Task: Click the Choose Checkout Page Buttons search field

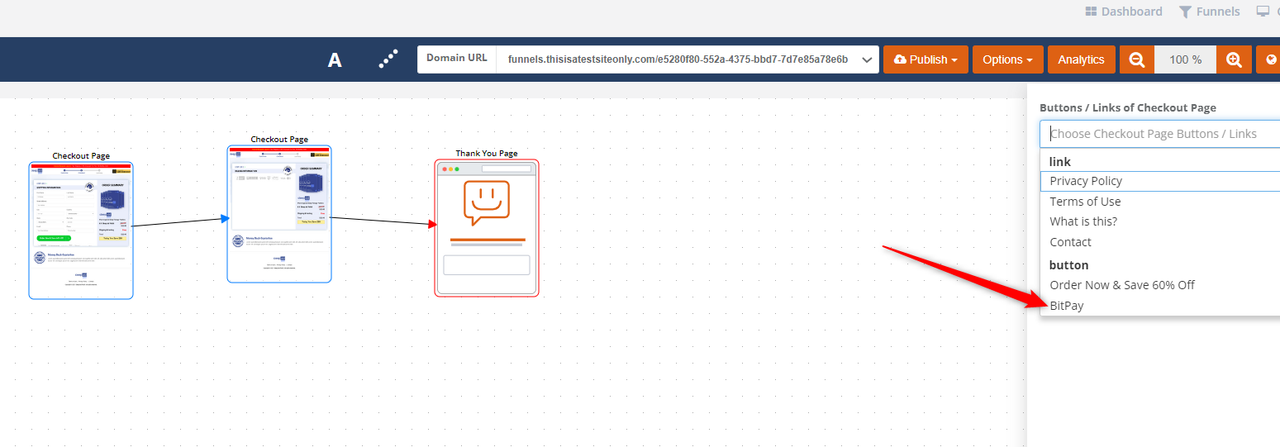Action: (x=1160, y=134)
